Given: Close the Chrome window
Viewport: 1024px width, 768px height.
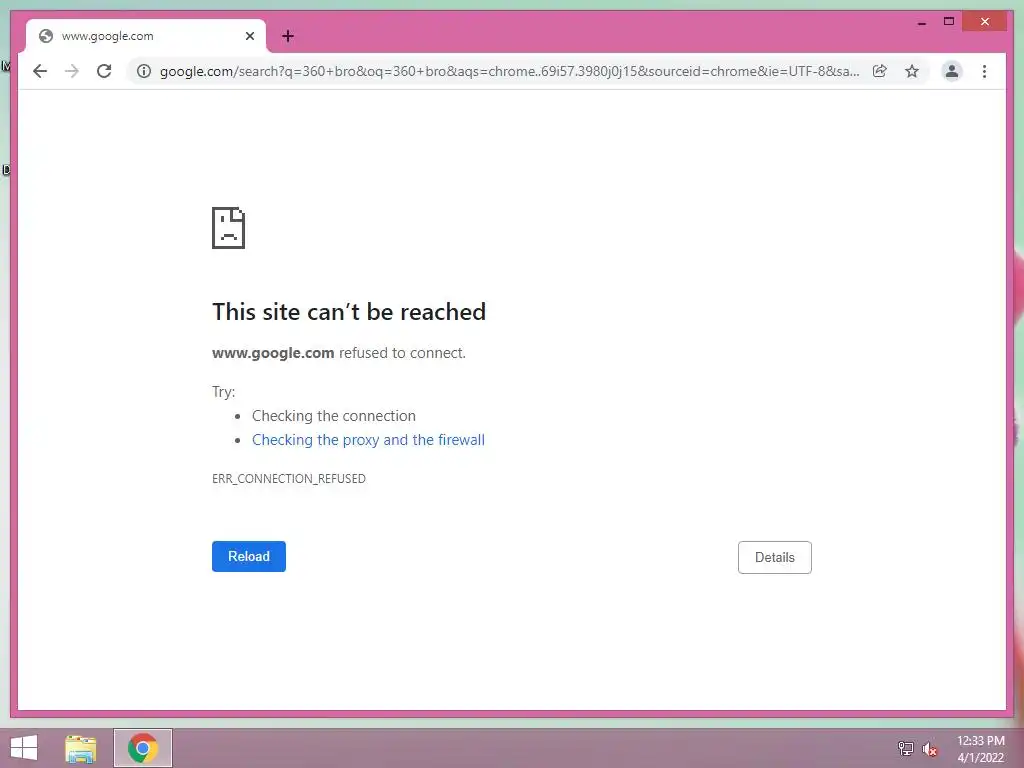Looking at the screenshot, I should [985, 22].
